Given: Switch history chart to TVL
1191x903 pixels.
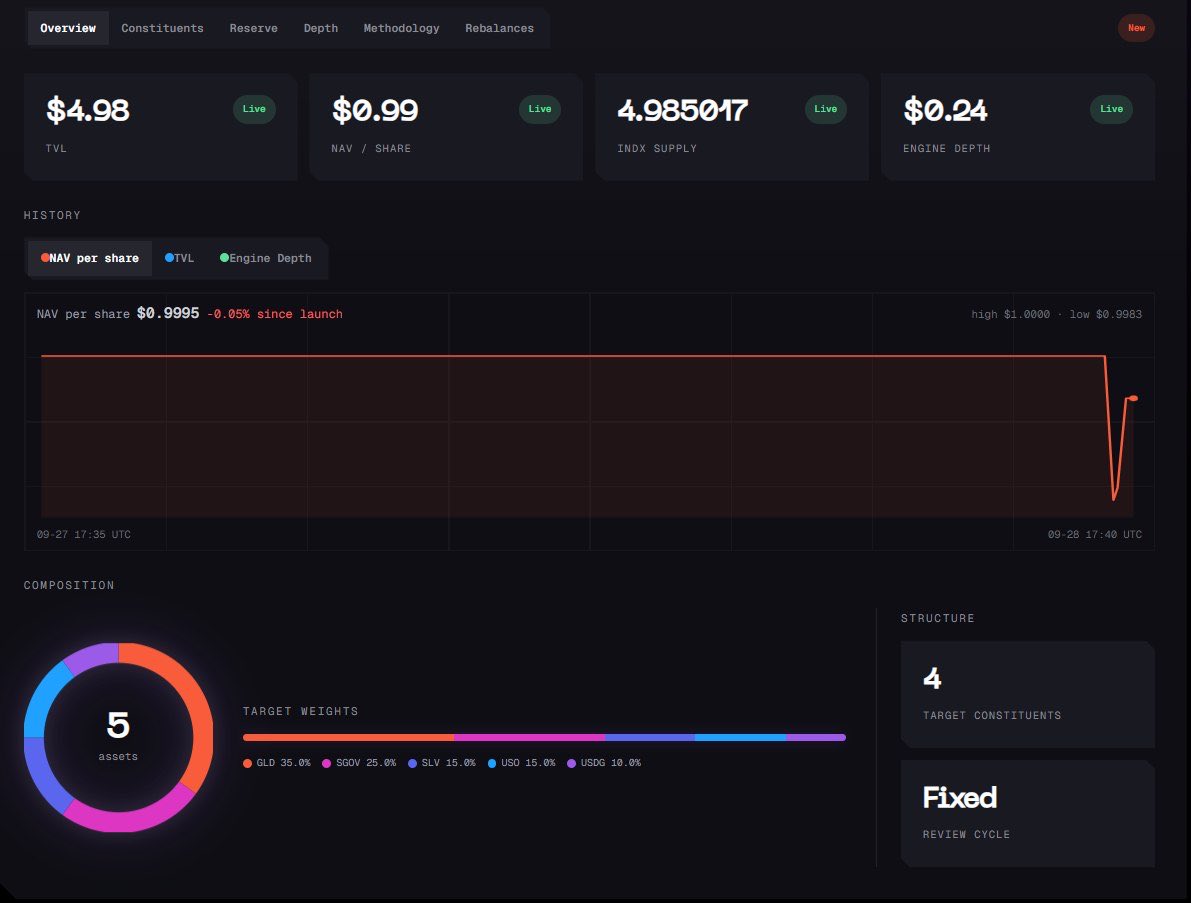Looking at the screenshot, I should [x=179, y=258].
